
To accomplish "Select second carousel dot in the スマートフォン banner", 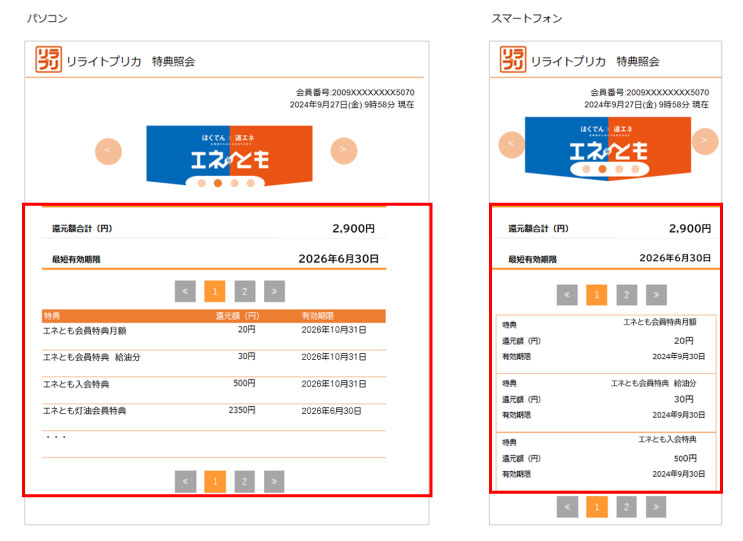I will (602, 169).
